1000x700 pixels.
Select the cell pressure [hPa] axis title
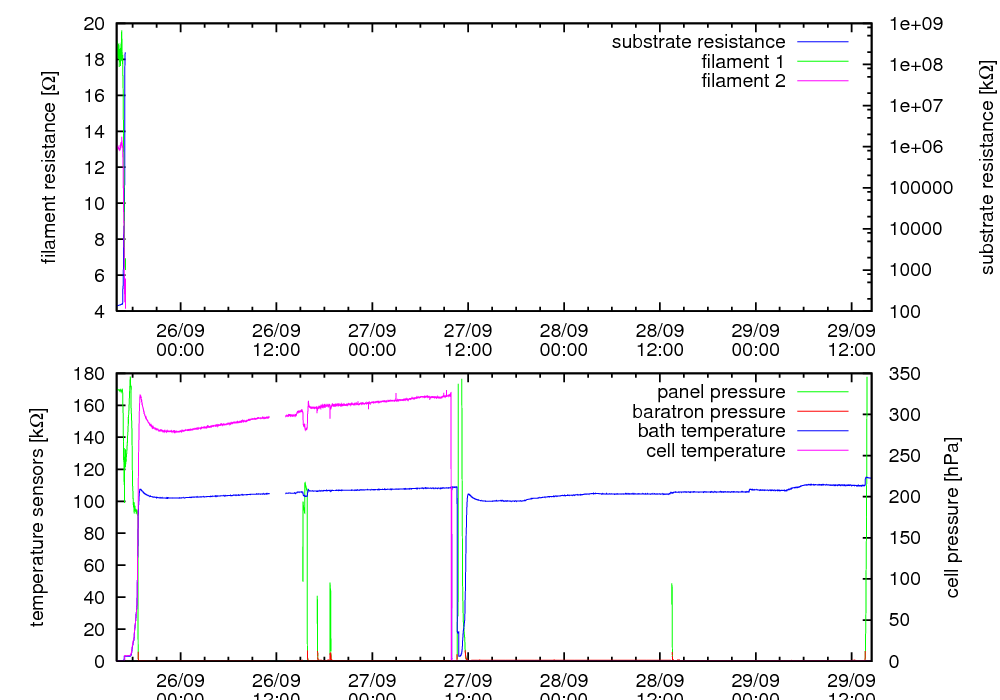(952, 518)
